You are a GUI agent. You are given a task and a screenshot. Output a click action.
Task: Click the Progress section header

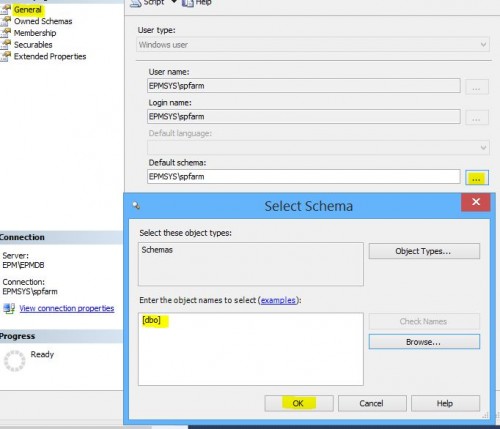61,336
